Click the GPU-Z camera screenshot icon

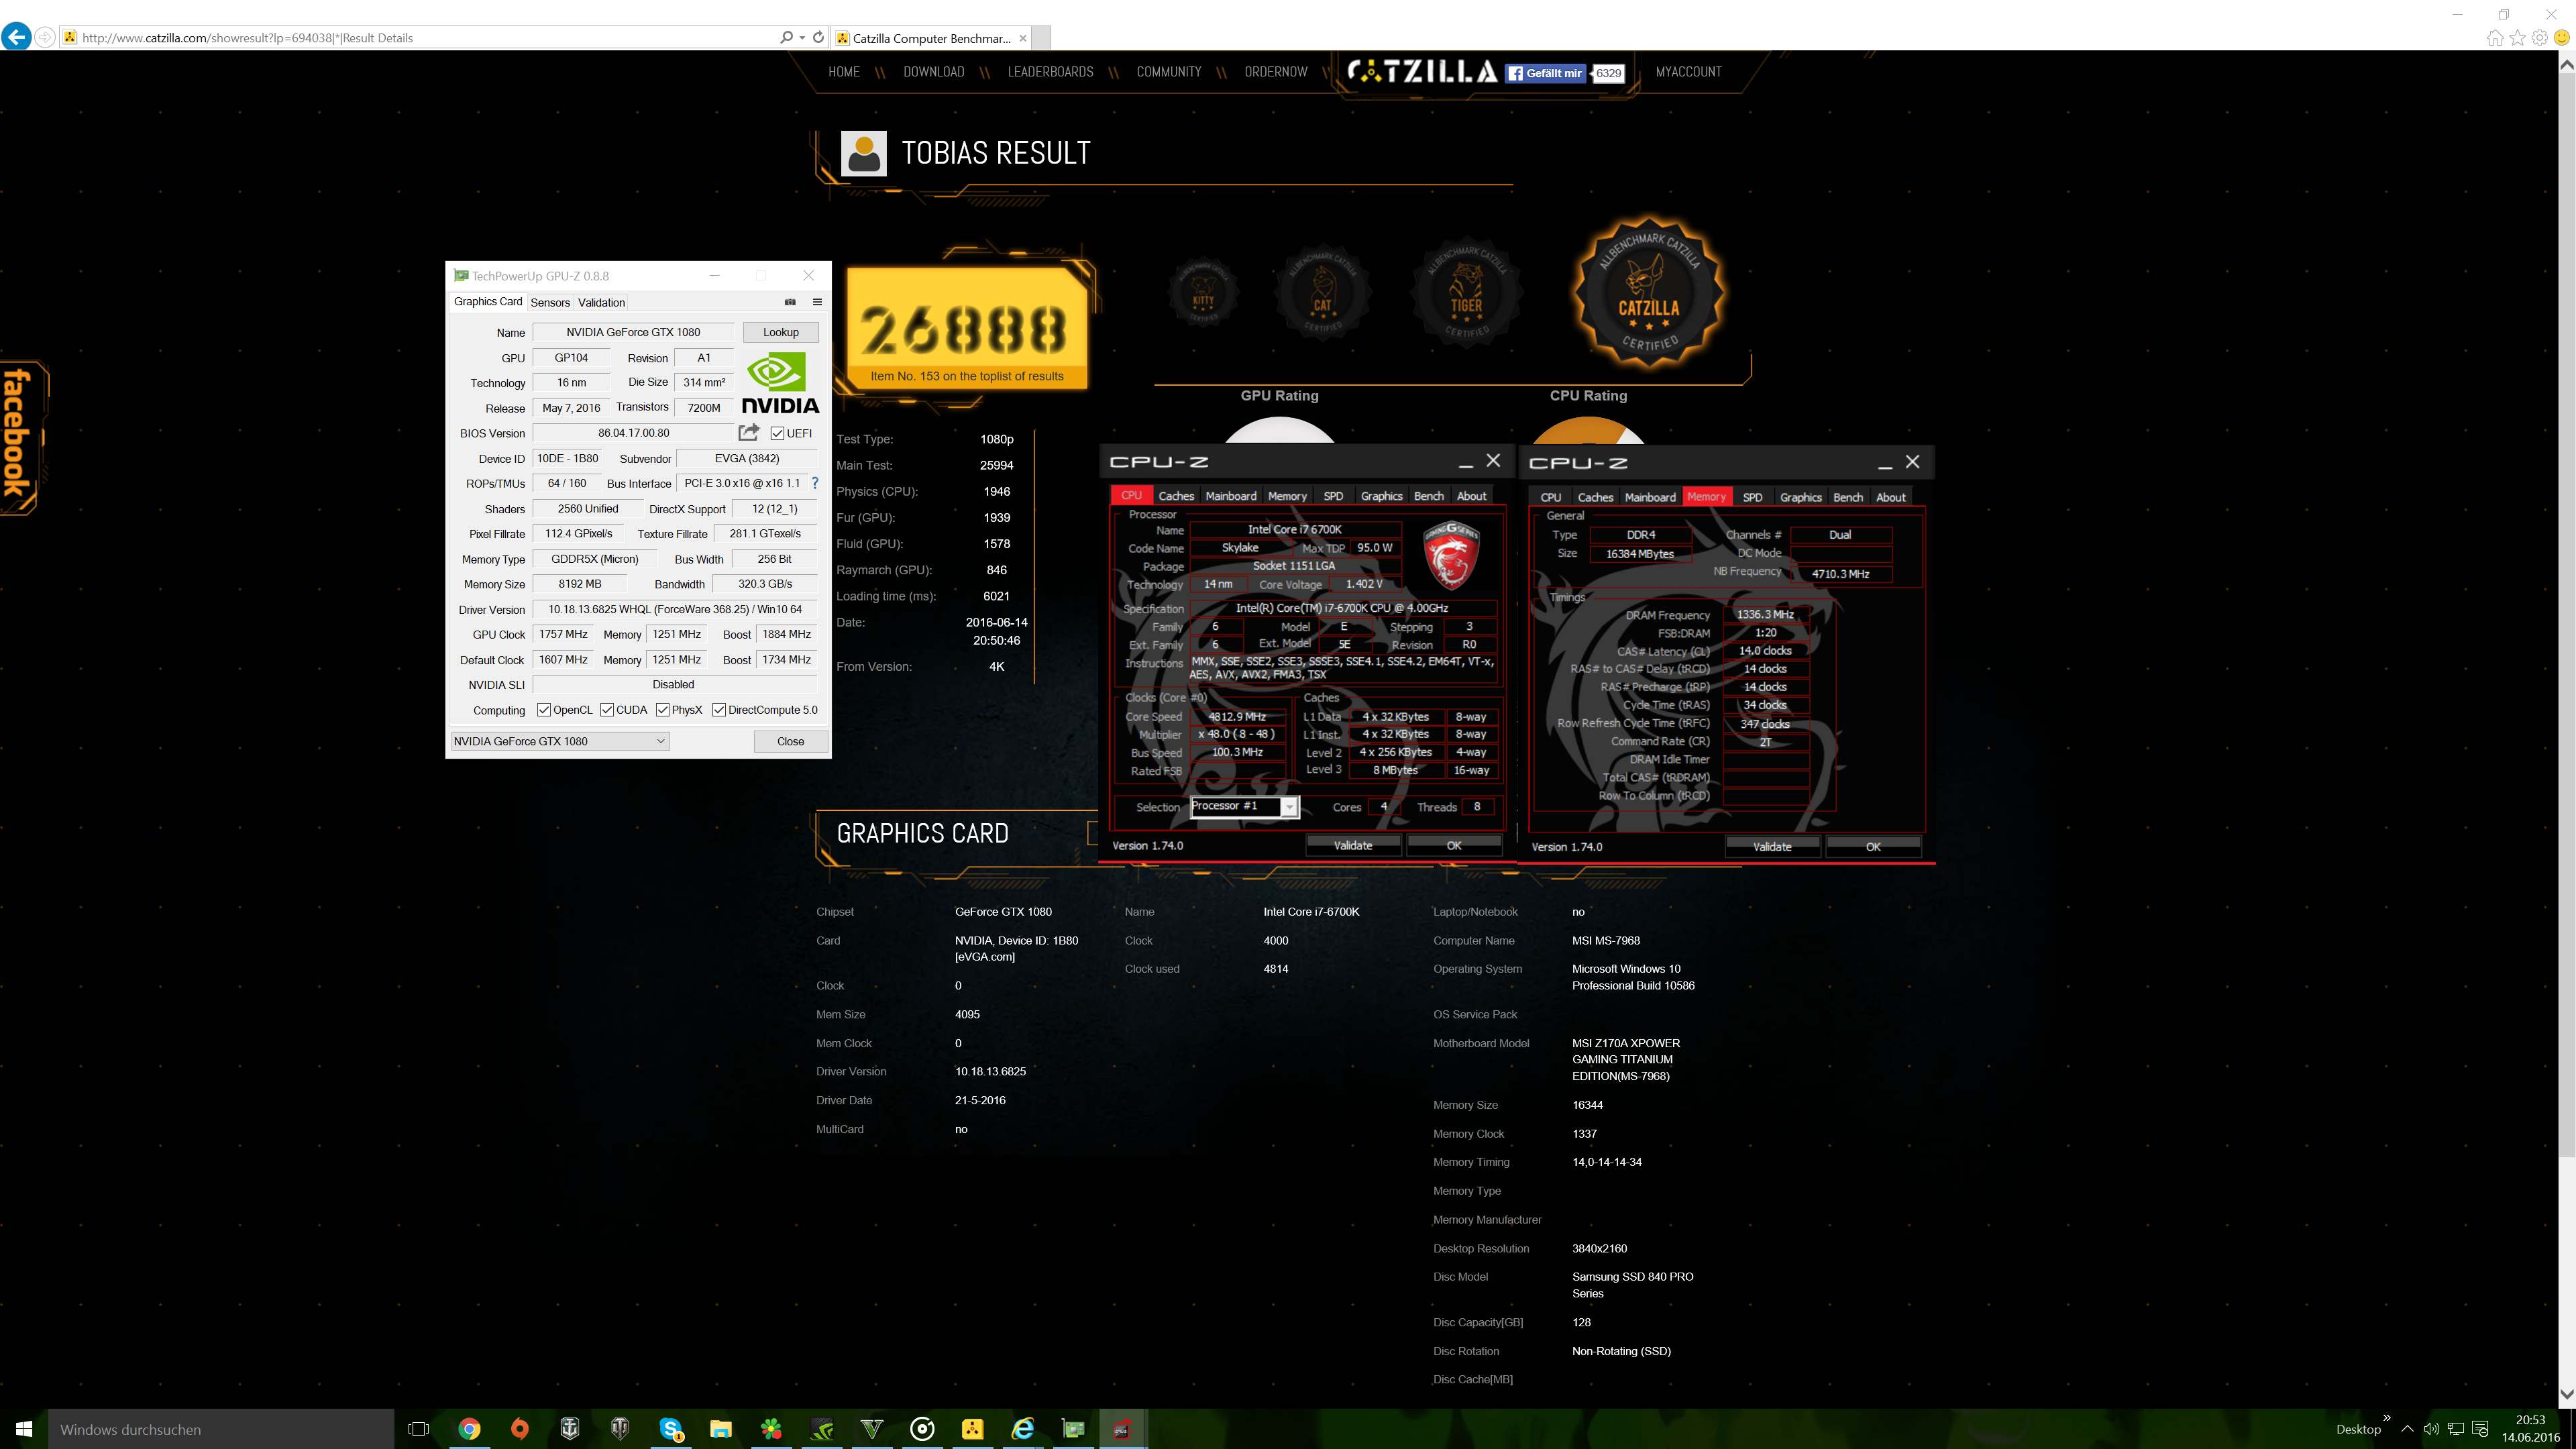pos(790,302)
